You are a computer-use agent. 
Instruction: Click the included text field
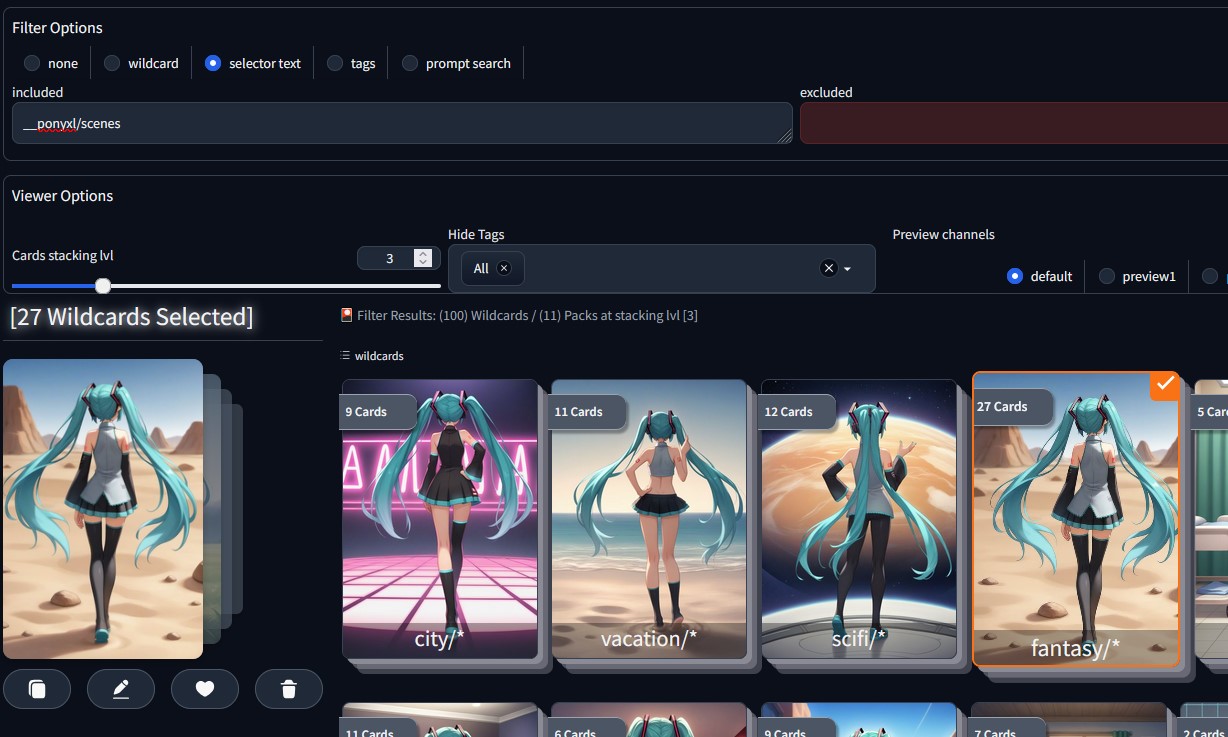400,123
